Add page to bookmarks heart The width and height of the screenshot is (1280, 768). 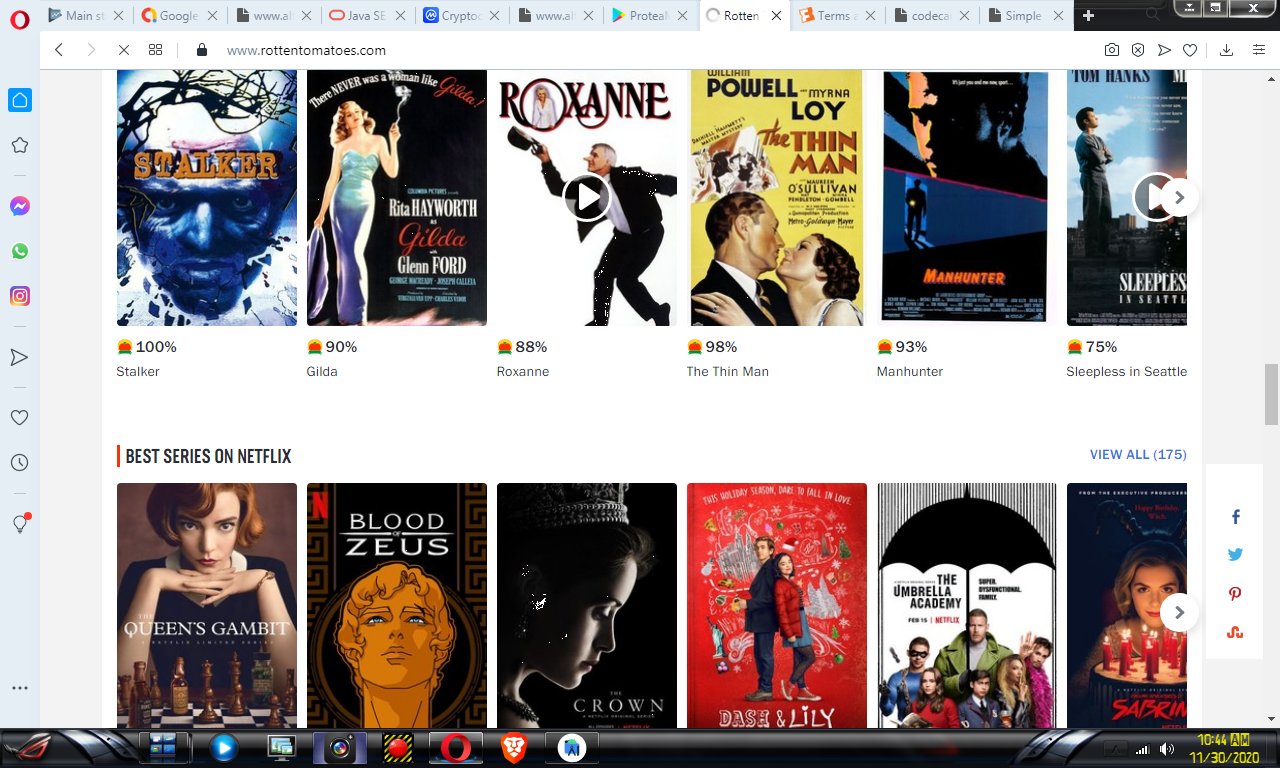click(1190, 50)
